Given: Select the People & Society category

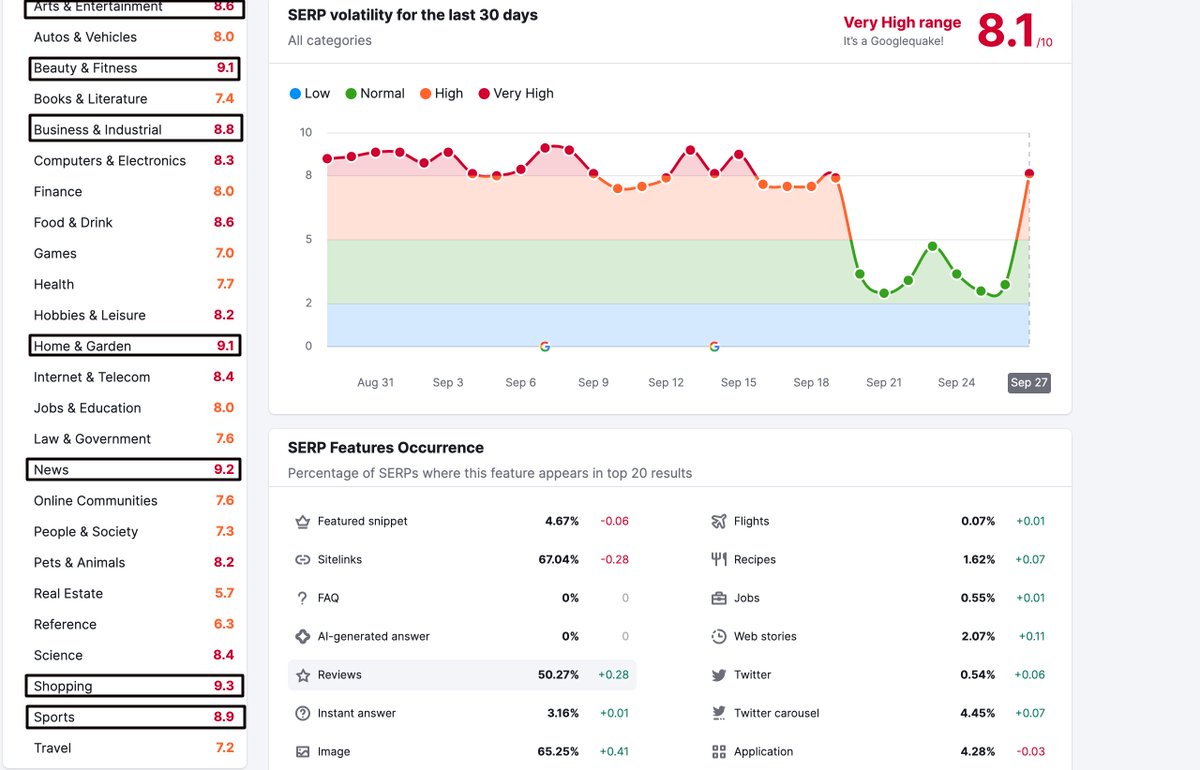Looking at the screenshot, I should (x=136, y=532).
